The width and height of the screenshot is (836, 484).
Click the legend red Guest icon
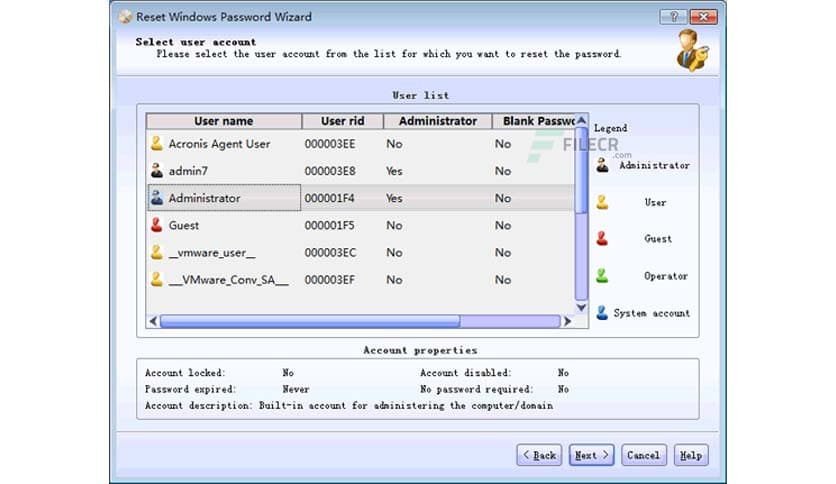602,238
